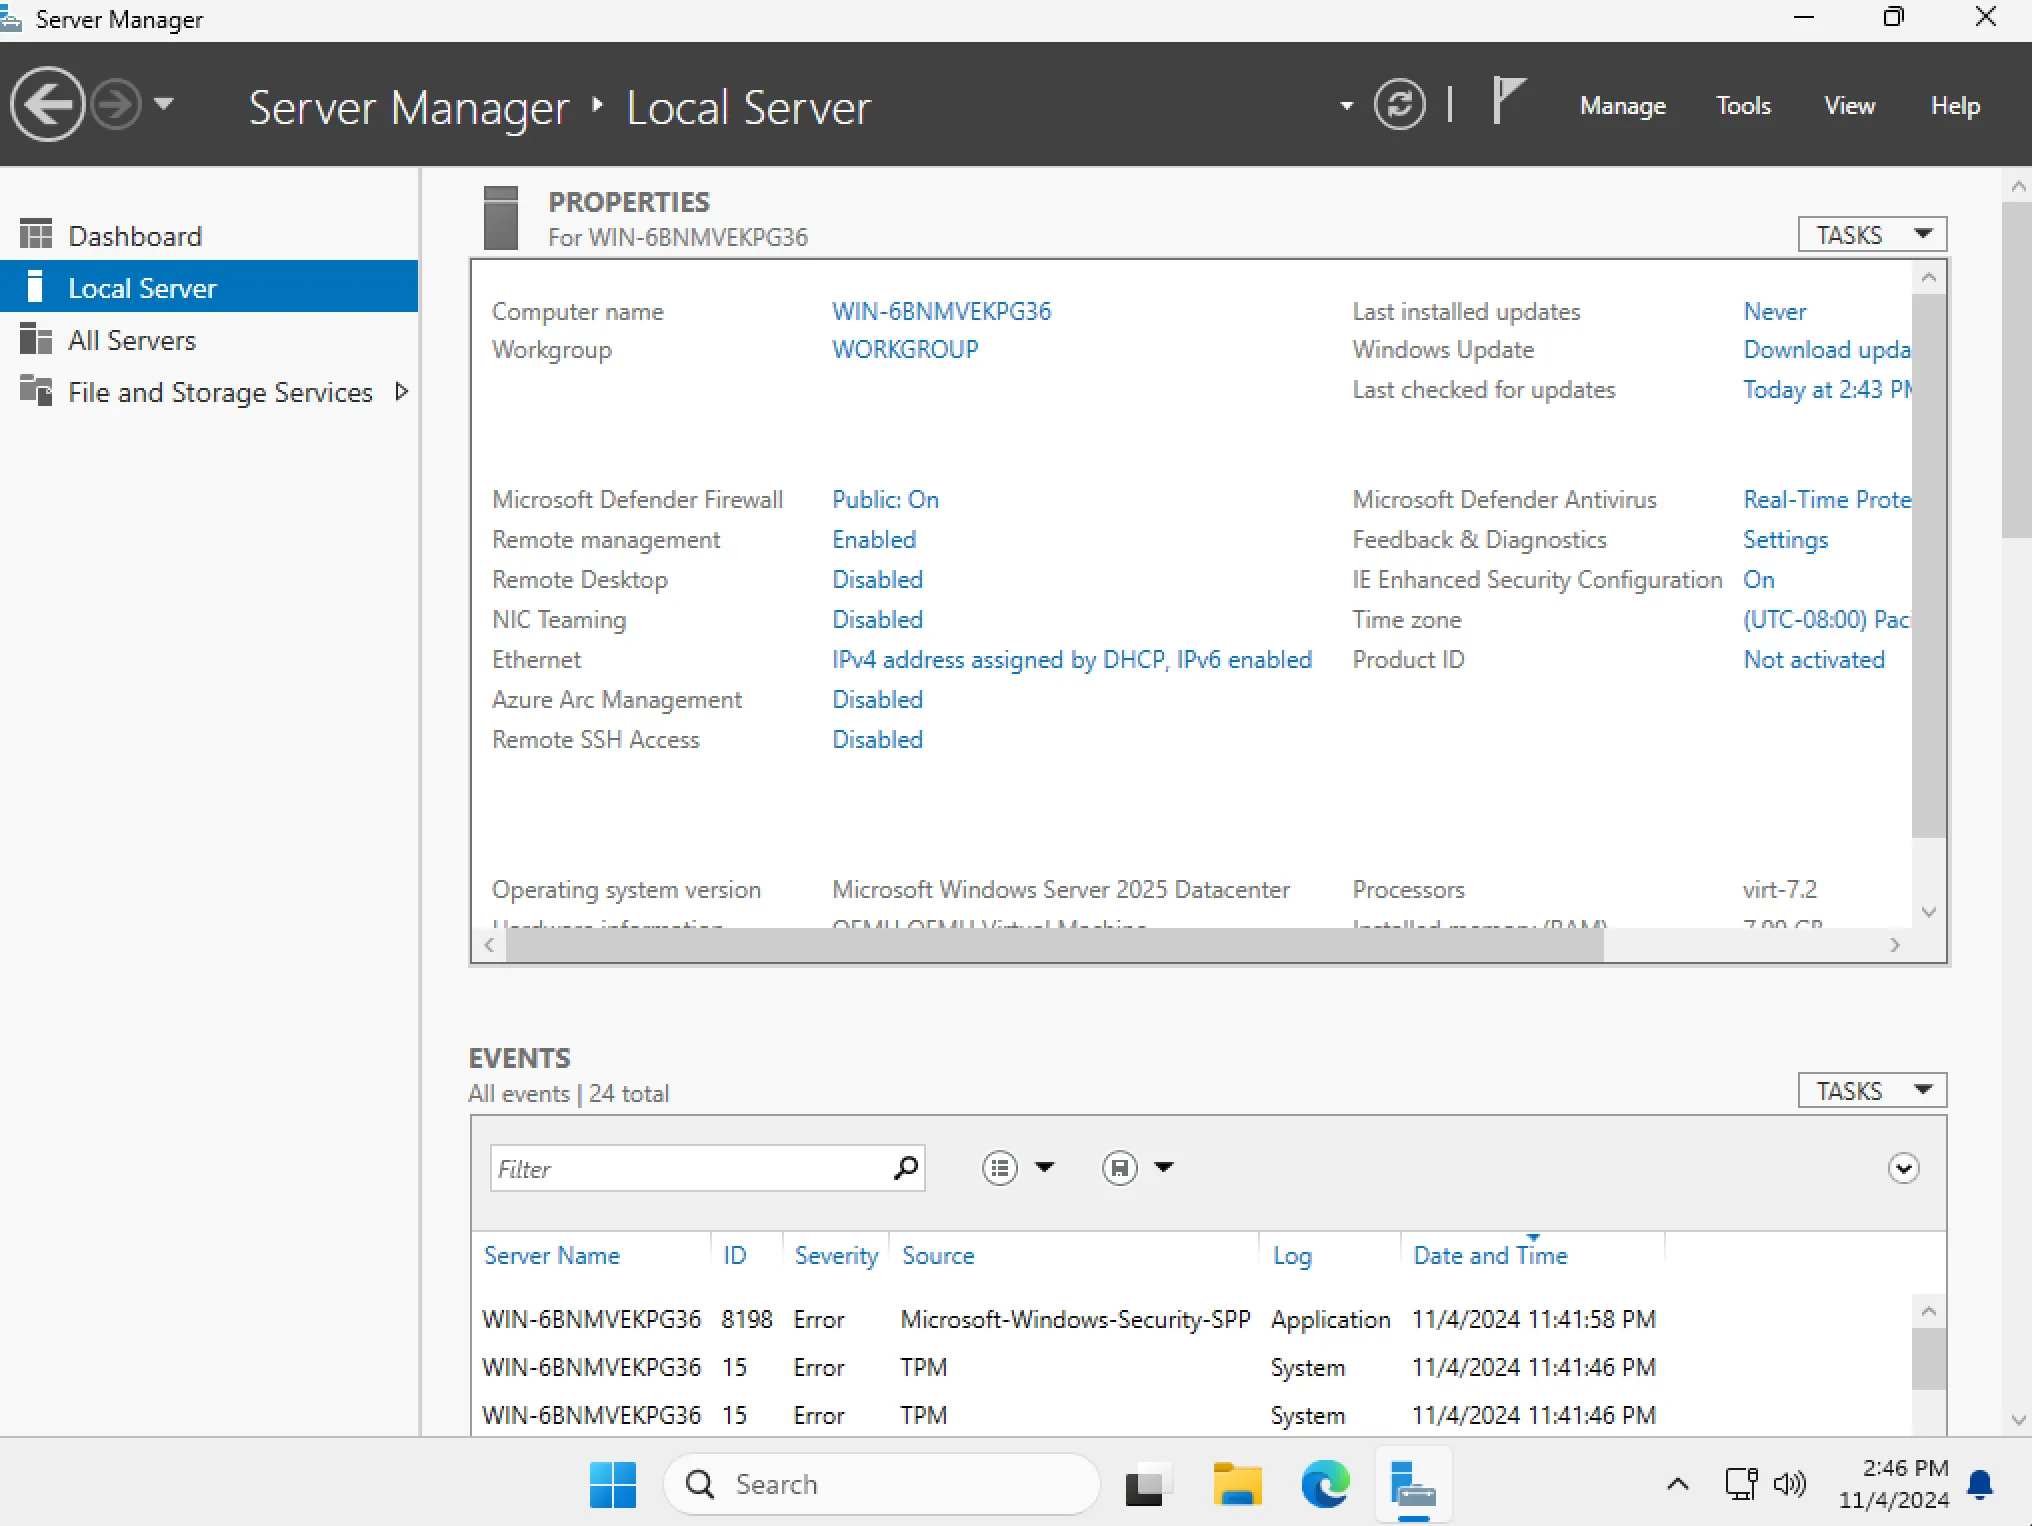Expand the events filter chevron circle
The width and height of the screenshot is (2032, 1526).
point(1902,1167)
